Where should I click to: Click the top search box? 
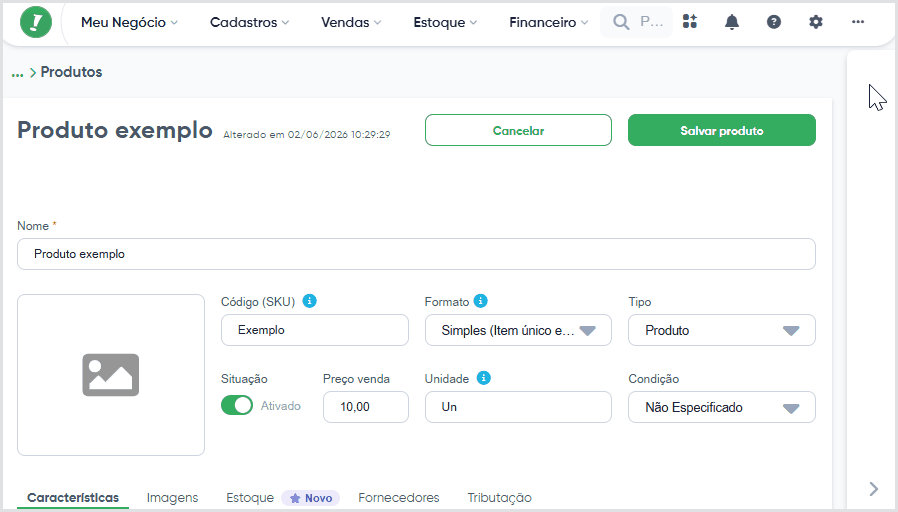pos(636,22)
